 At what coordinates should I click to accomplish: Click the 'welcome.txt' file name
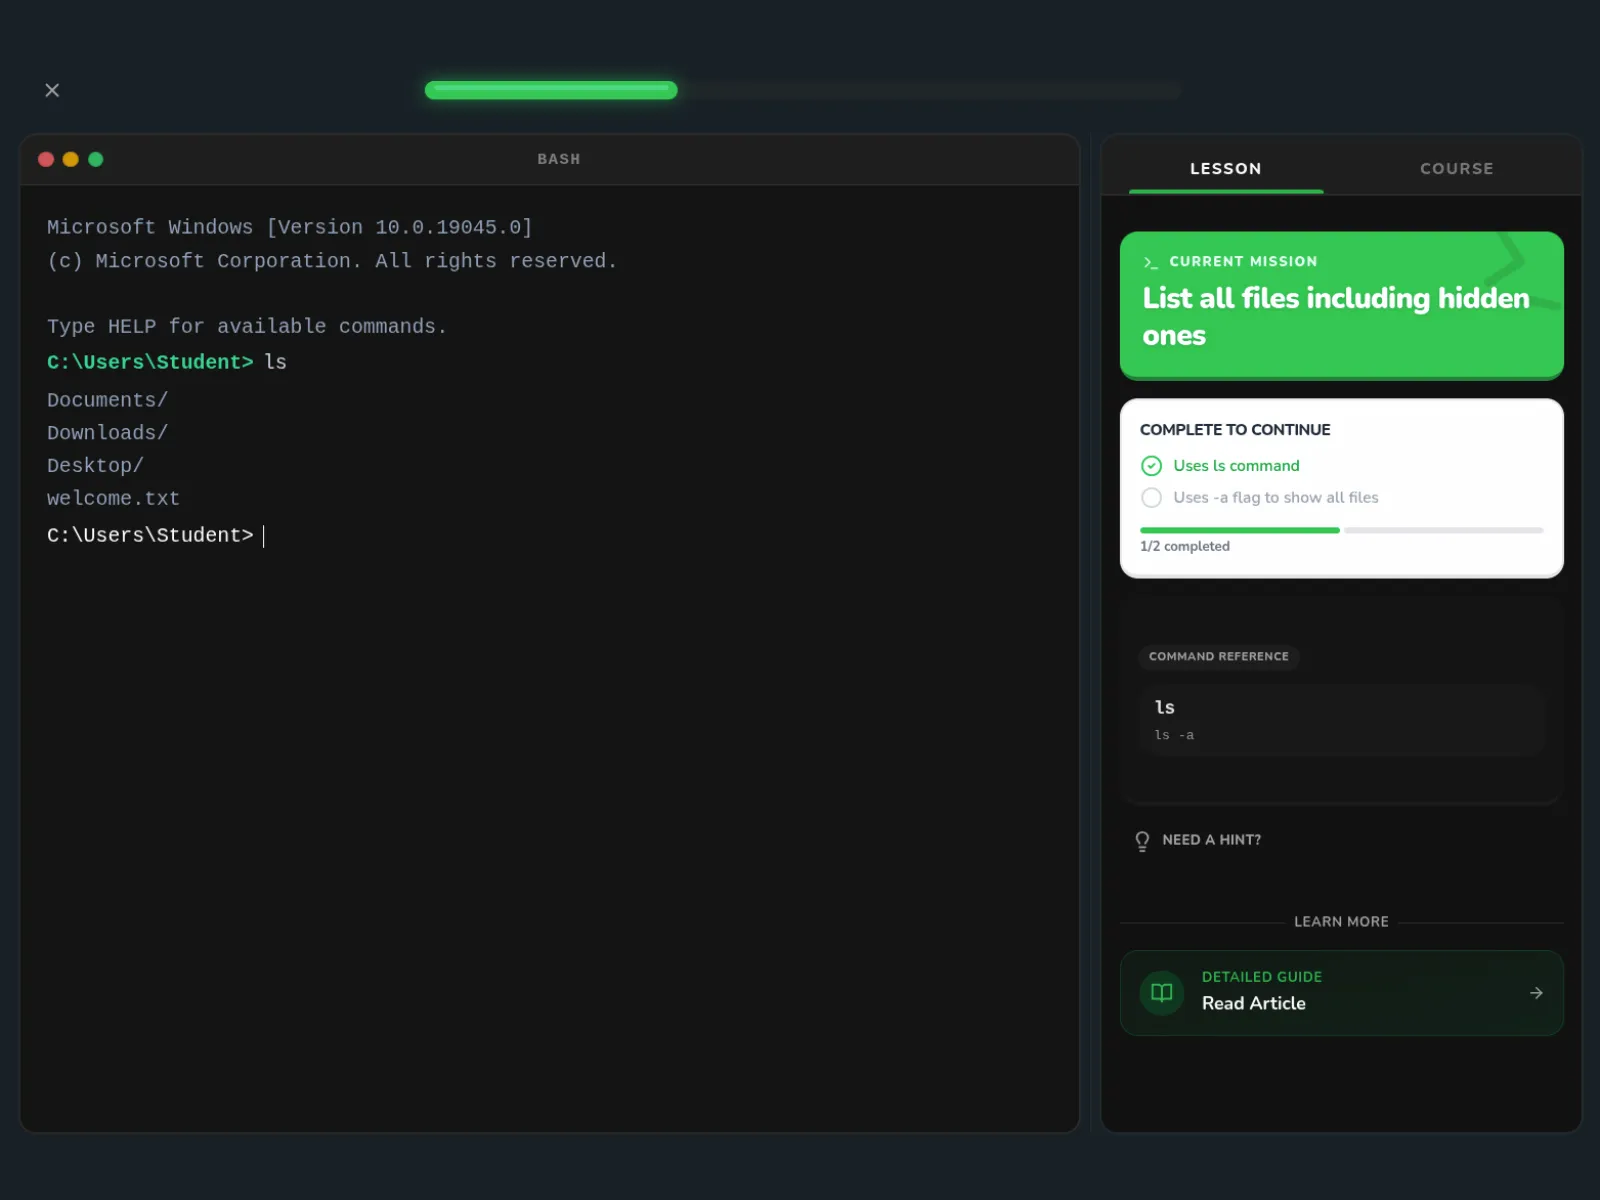pyautogui.click(x=114, y=499)
